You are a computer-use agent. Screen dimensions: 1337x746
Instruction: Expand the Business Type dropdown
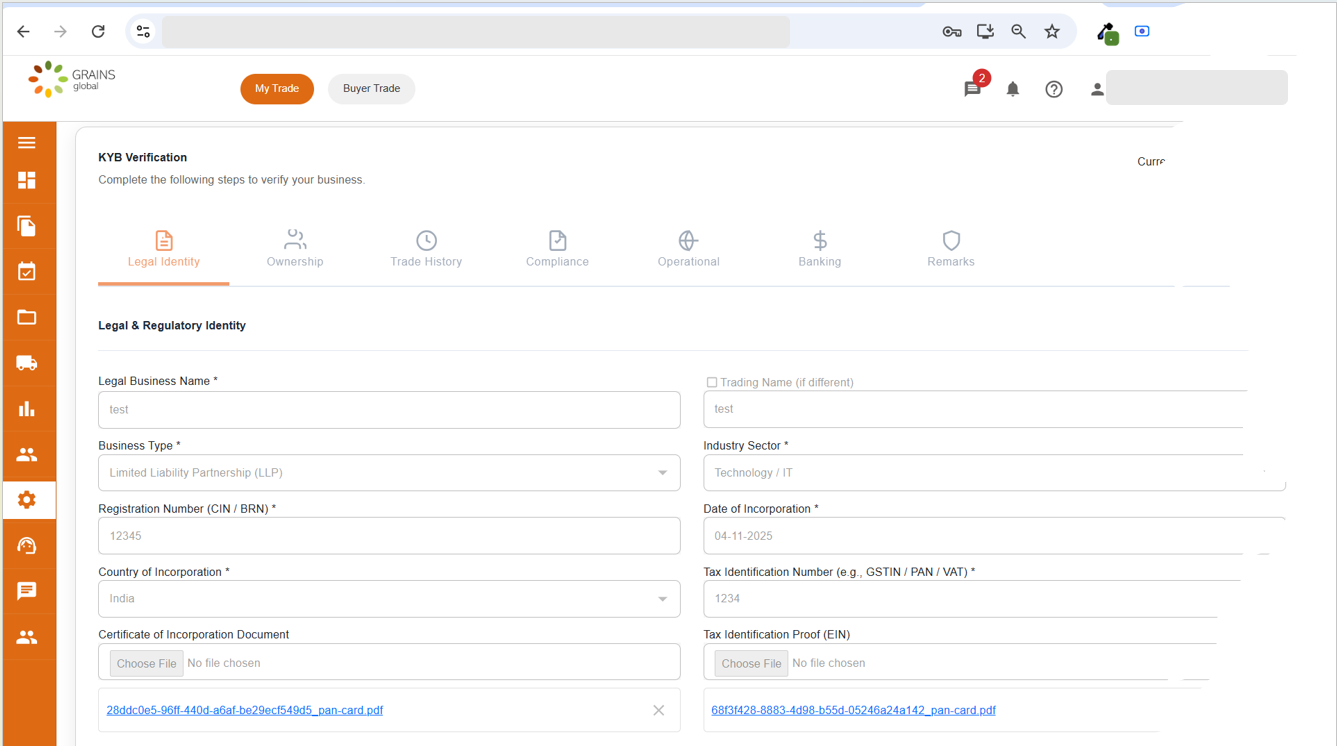pos(389,473)
